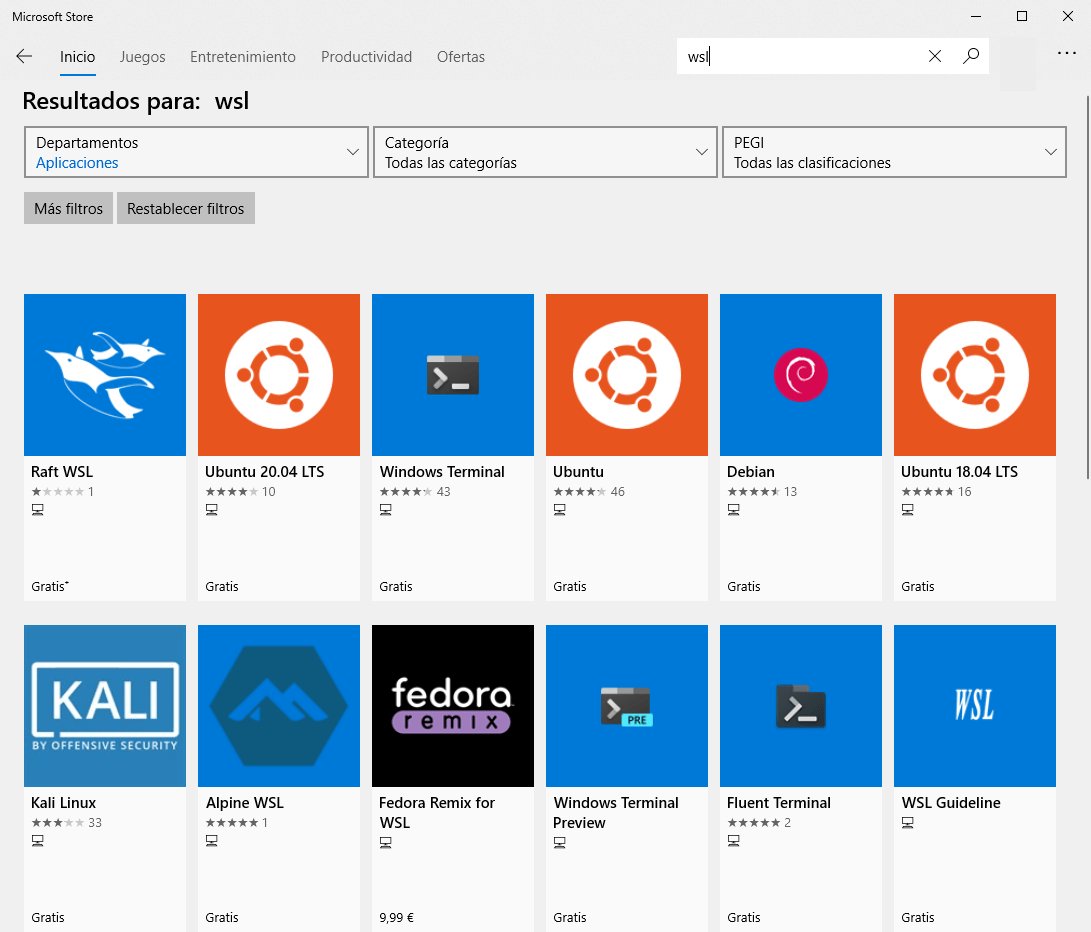Image resolution: width=1091 pixels, height=932 pixels.
Task: Click the vertical scrollbar thumb
Action: 1088,287
